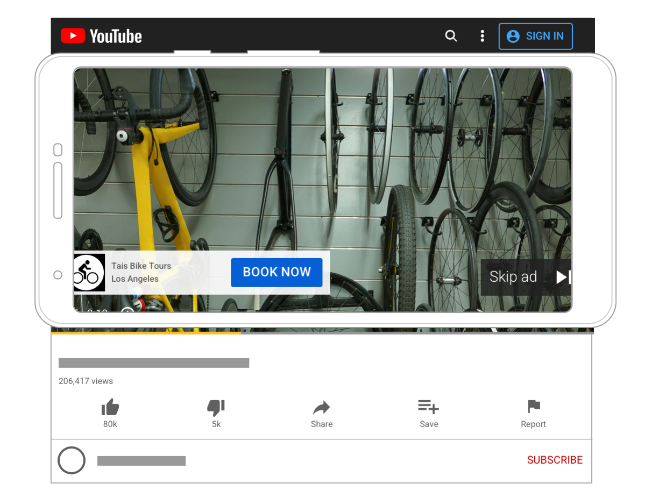Viewport: 646px width, 496px height.
Task: Click the SUBSCRIBE link
Action: click(555, 460)
